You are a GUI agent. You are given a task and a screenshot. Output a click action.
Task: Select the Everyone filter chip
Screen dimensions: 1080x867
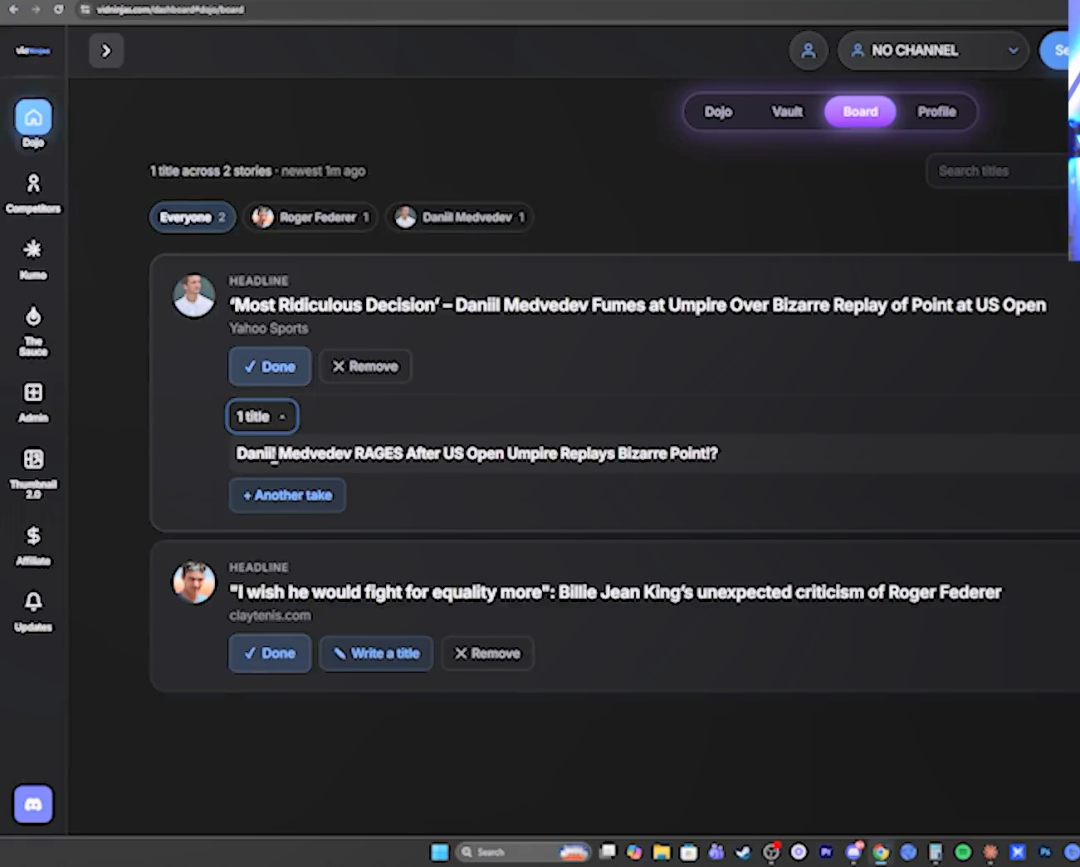(192, 218)
